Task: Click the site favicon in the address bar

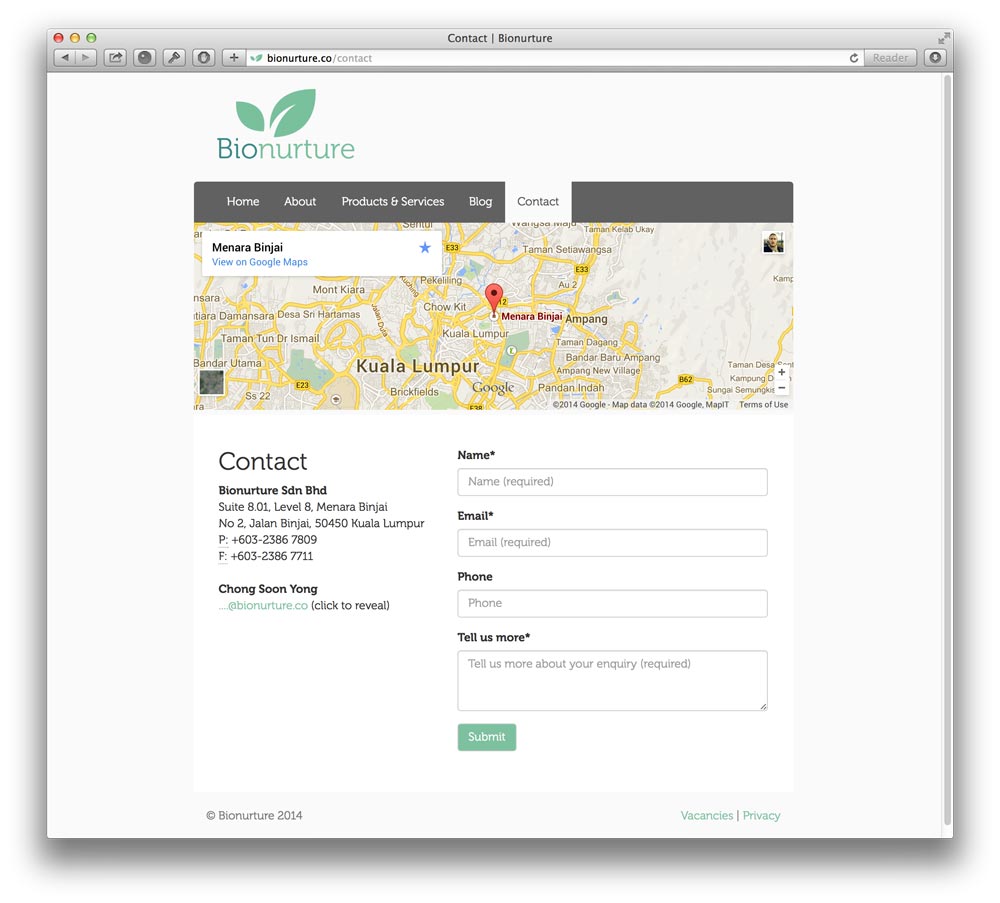Action: pos(256,58)
